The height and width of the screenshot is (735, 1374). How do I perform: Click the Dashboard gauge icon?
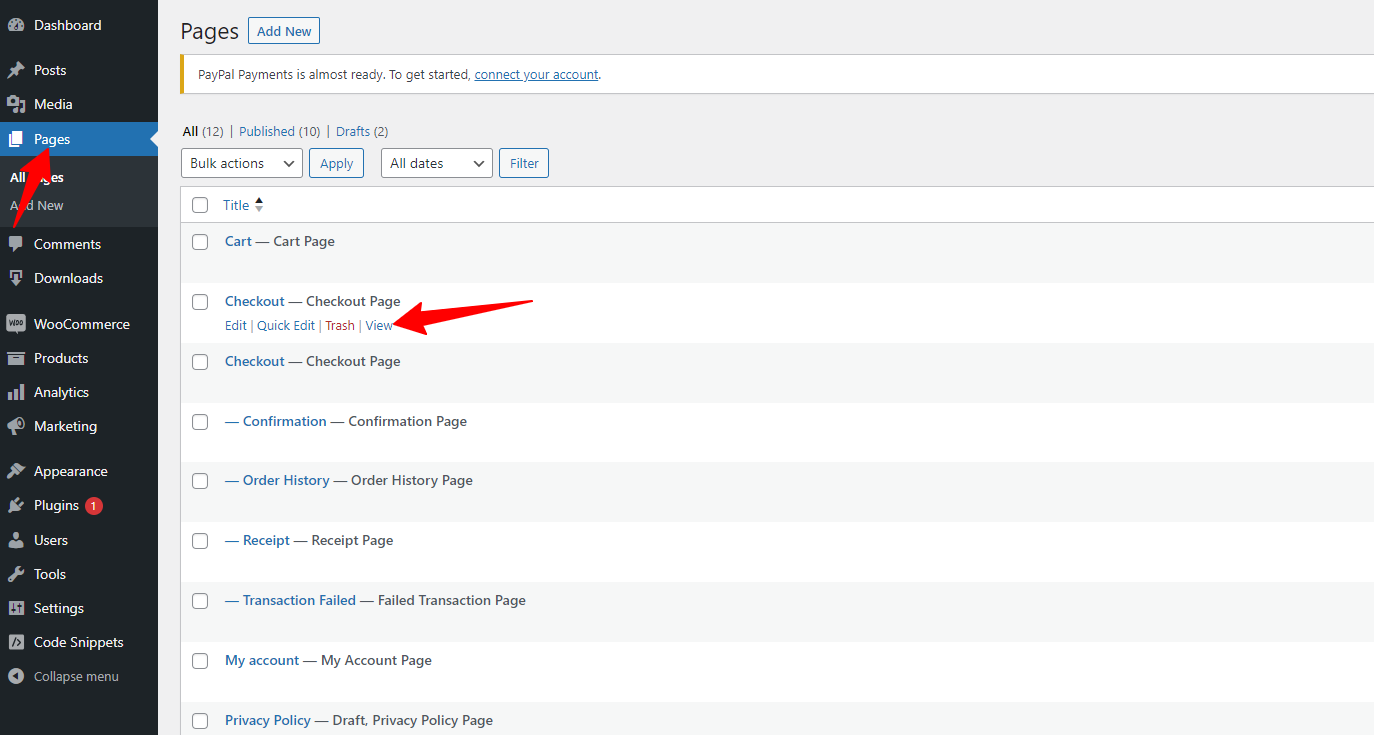point(16,25)
